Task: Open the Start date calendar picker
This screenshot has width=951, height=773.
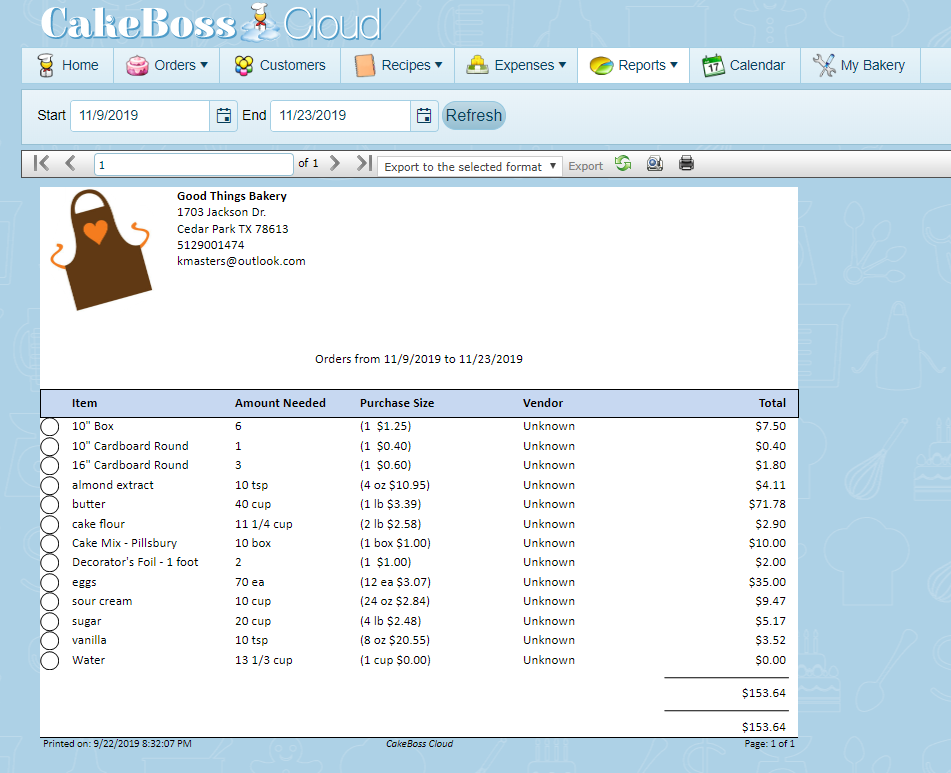Action: (x=222, y=115)
